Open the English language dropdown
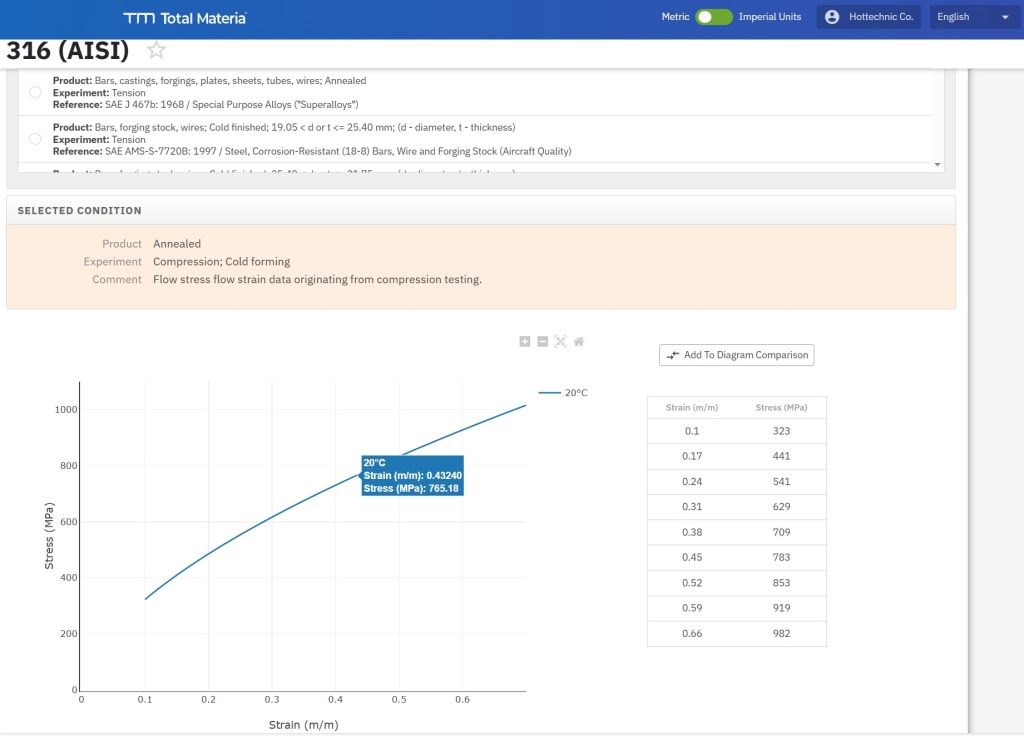The height and width of the screenshot is (736, 1024). [973, 17]
